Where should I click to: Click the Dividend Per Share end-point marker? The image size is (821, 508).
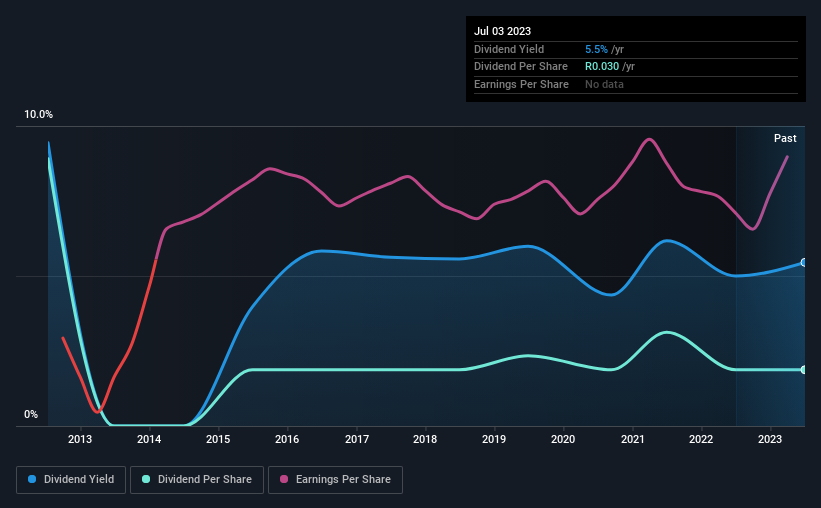[x=804, y=370]
